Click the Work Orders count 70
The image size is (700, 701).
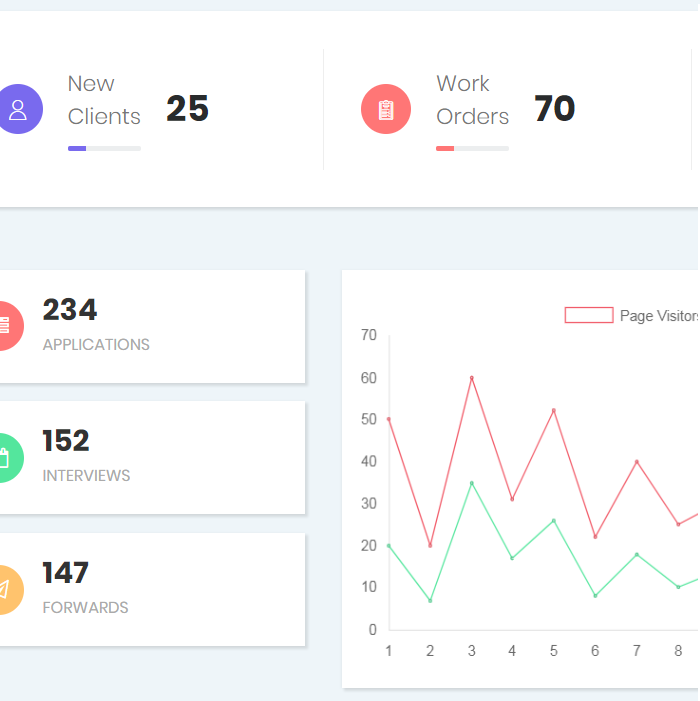point(554,109)
